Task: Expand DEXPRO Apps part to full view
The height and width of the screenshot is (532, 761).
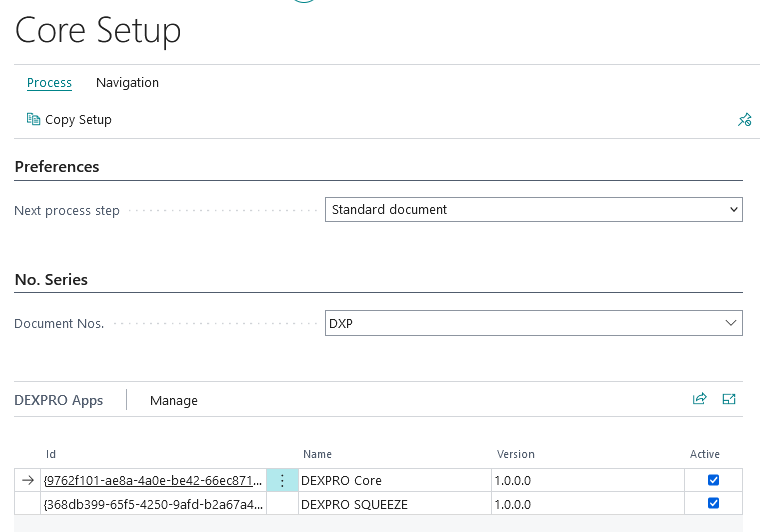Action: click(729, 399)
